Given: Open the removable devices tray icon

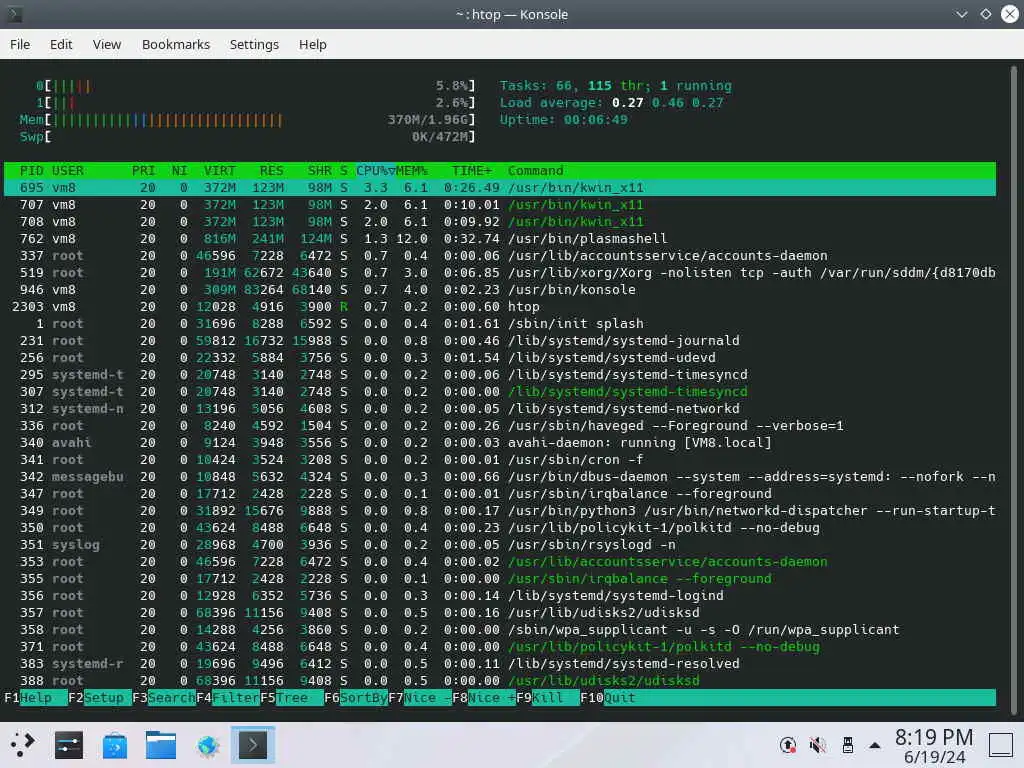Looking at the screenshot, I should point(848,745).
